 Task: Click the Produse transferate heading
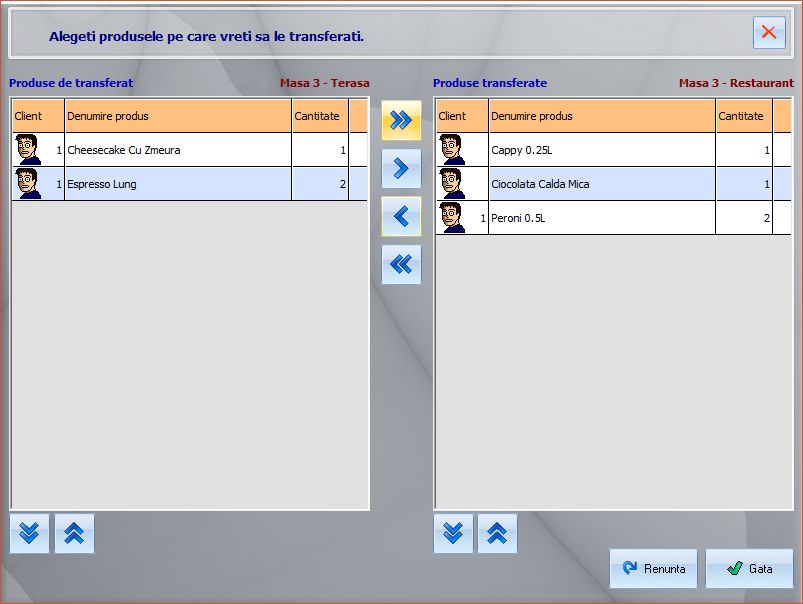[490, 83]
